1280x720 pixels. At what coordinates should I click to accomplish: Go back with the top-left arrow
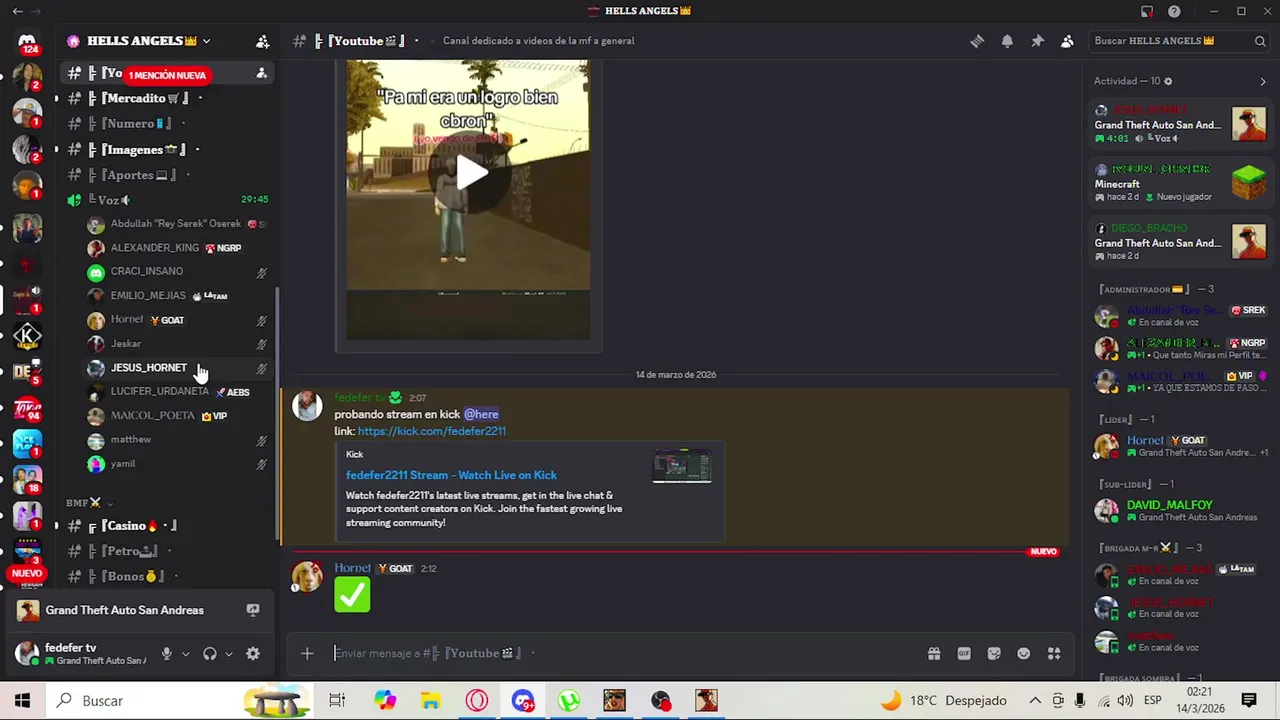[17, 11]
